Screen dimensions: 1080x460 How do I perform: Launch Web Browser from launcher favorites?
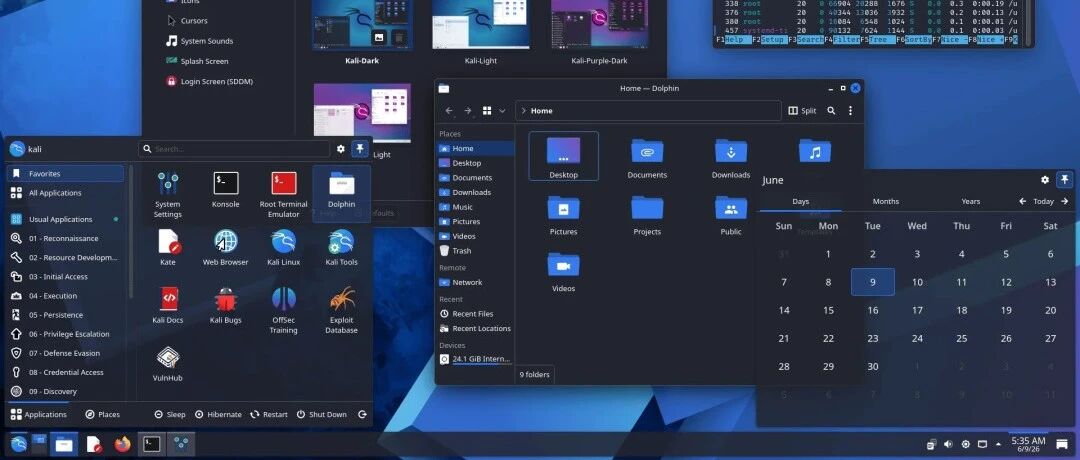pyautogui.click(x=225, y=247)
